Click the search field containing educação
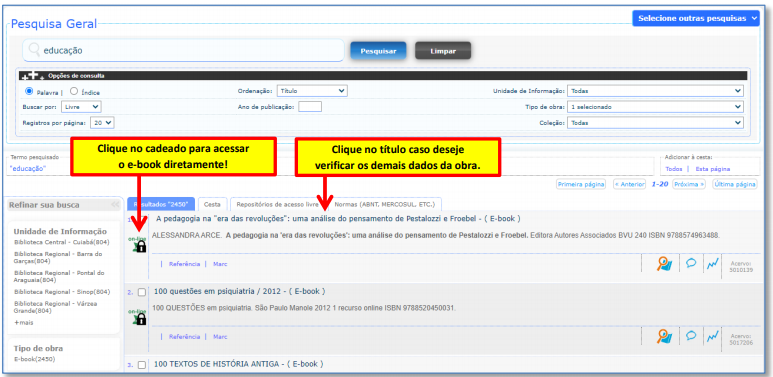Image resolution: width=773 pixels, height=377 pixels. click(183, 50)
